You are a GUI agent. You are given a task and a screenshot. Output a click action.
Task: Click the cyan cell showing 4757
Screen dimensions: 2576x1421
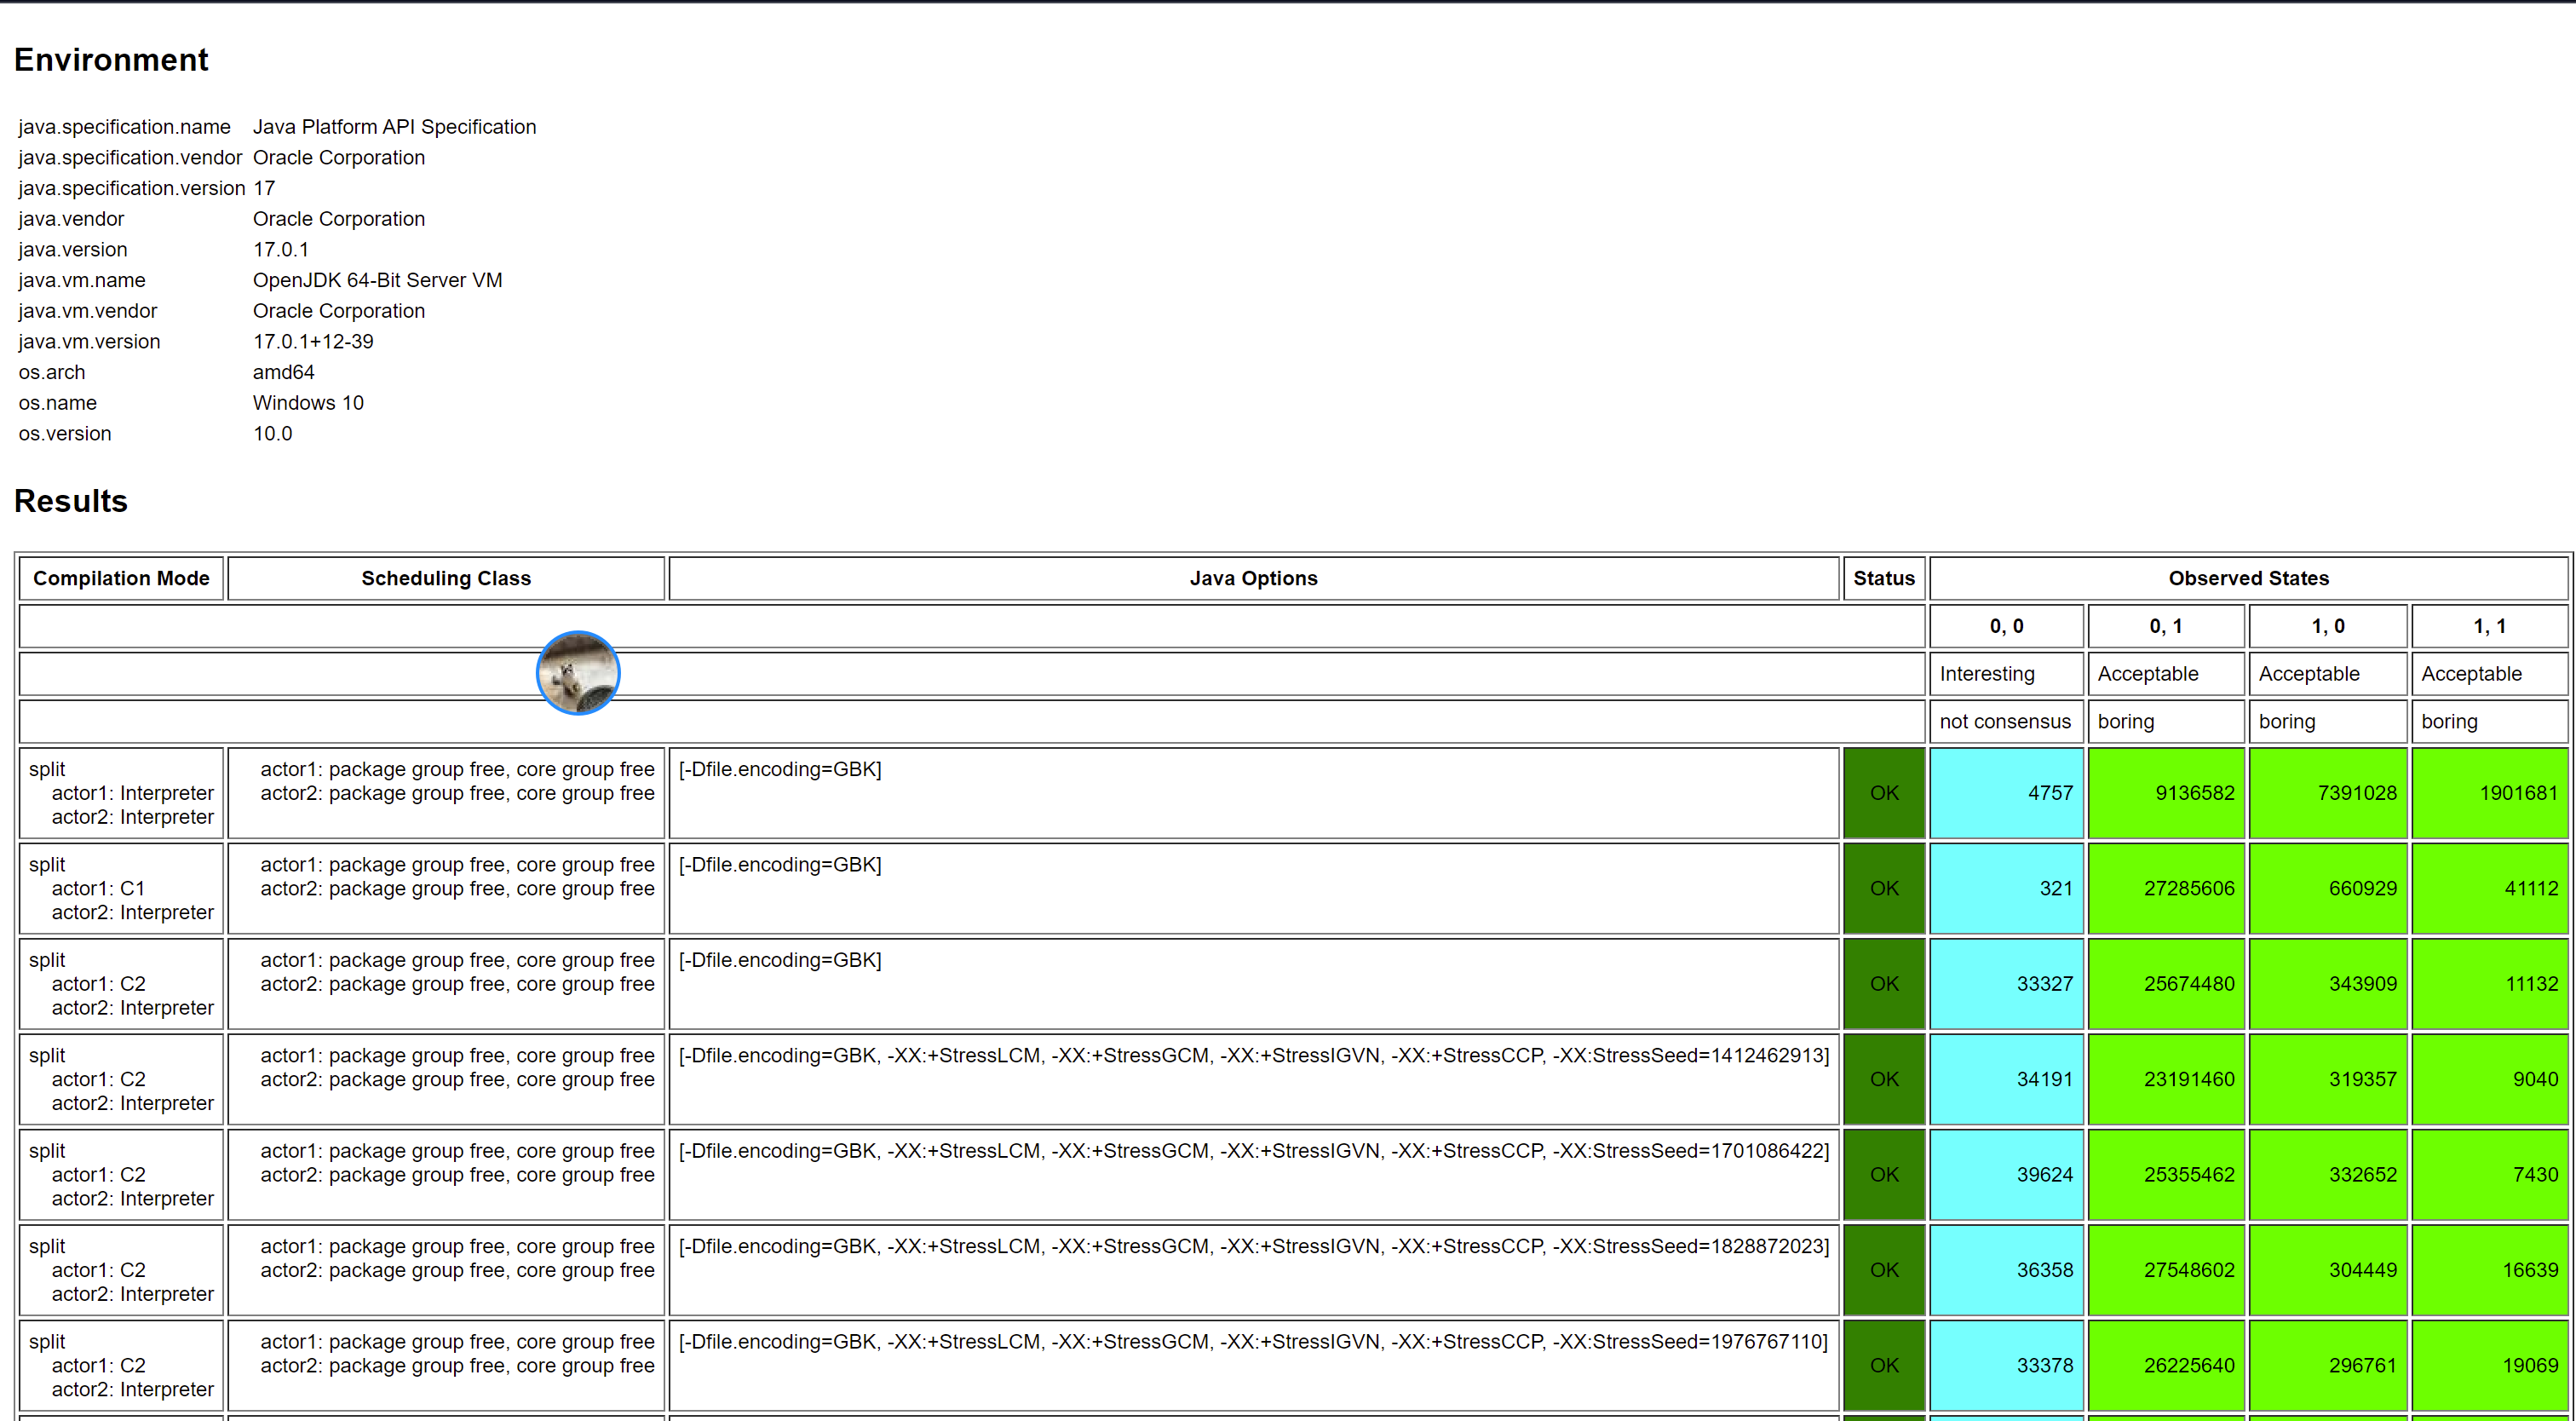coord(2006,793)
